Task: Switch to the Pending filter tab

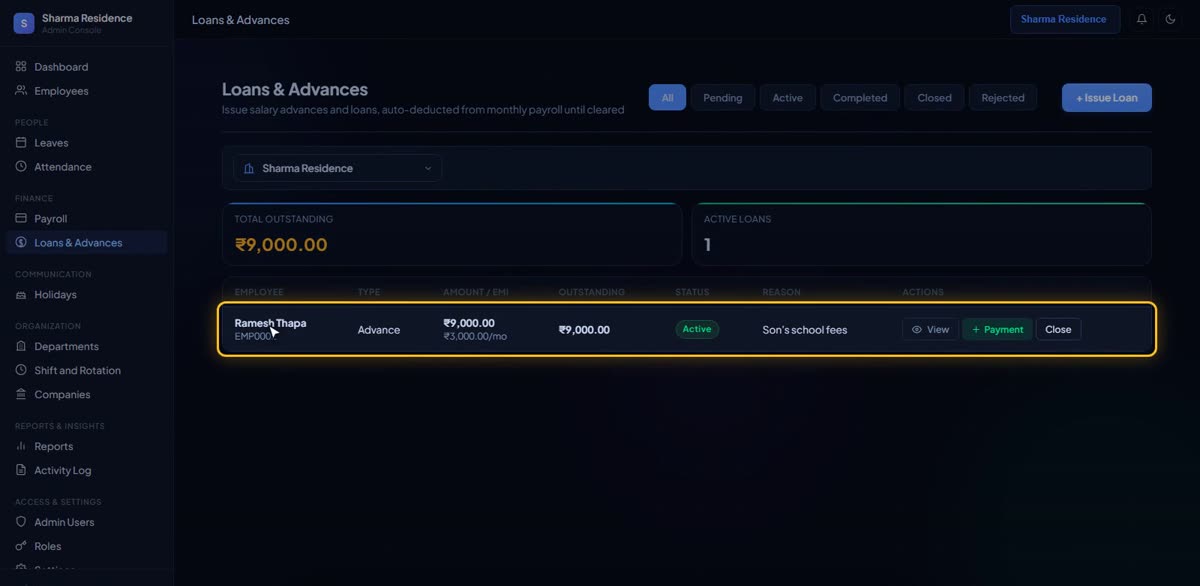Action: tap(723, 98)
